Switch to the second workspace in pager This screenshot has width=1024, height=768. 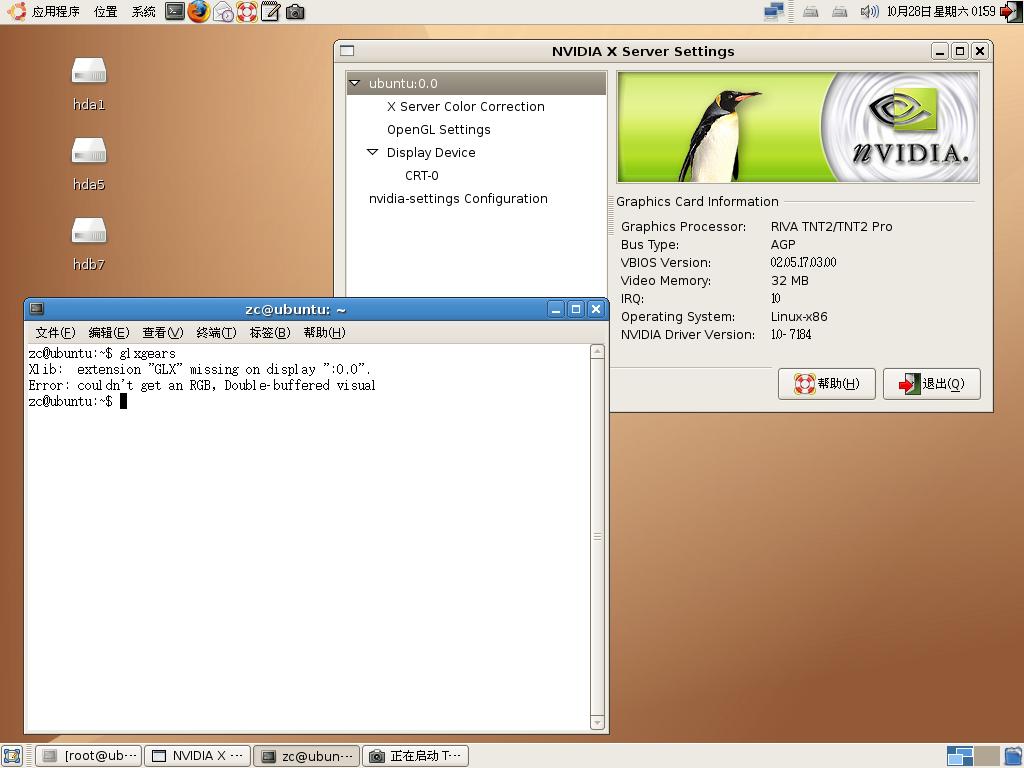coord(987,756)
